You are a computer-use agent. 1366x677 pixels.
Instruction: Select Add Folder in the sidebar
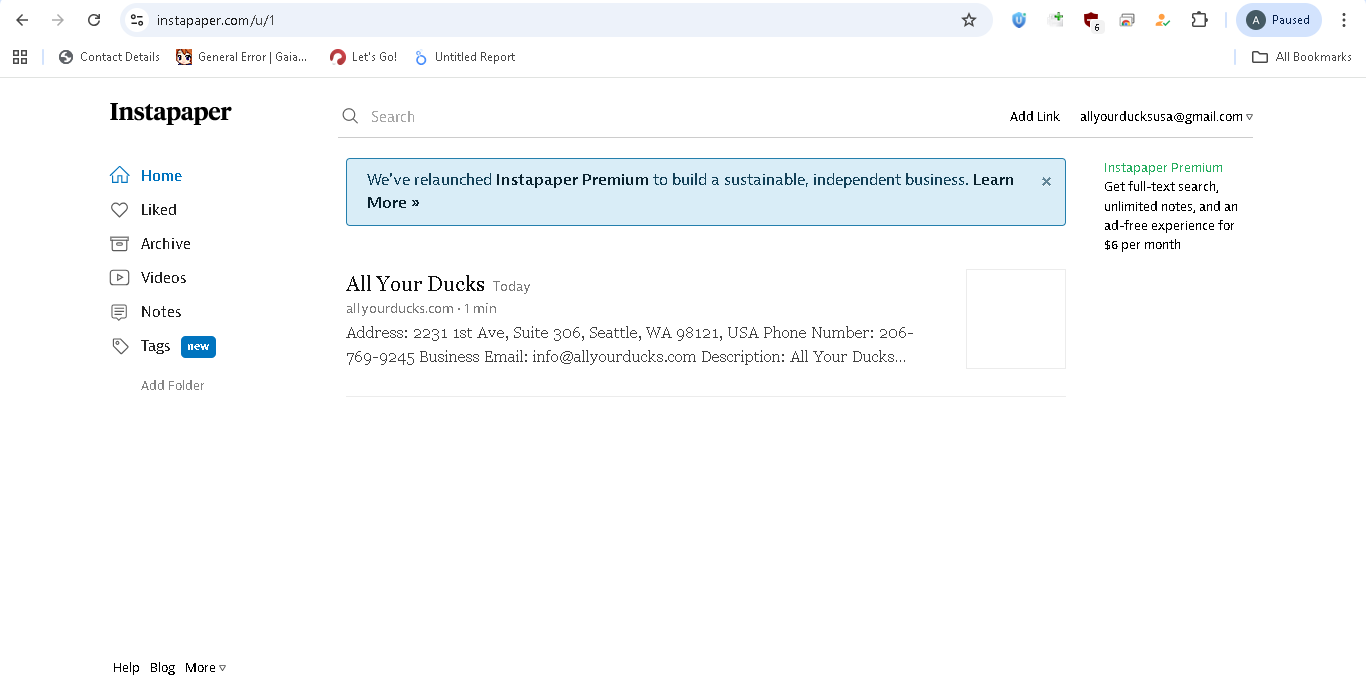click(172, 386)
